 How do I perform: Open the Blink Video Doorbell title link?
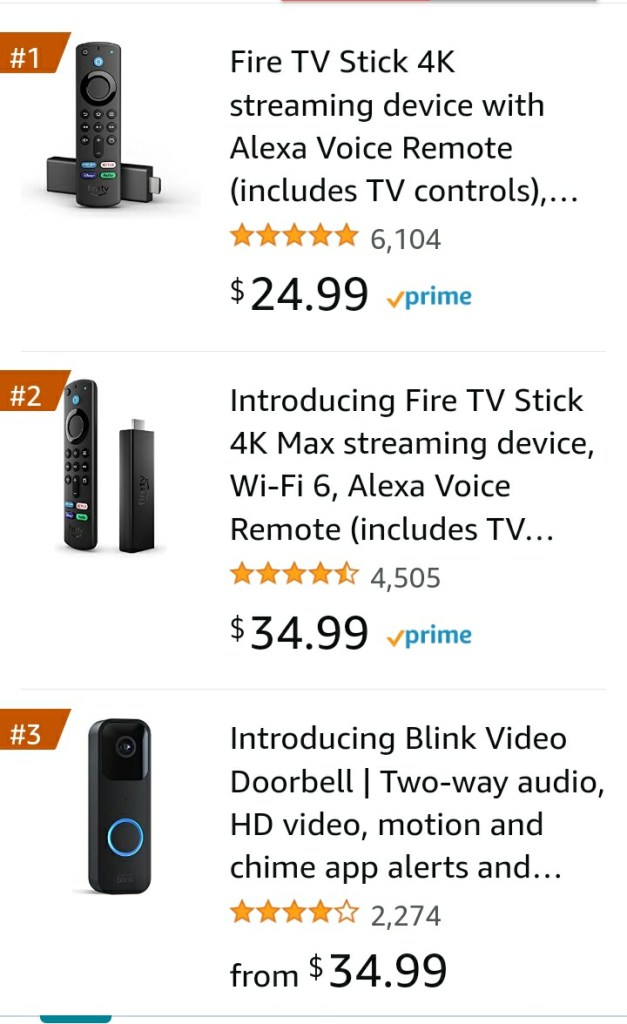coord(416,802)
